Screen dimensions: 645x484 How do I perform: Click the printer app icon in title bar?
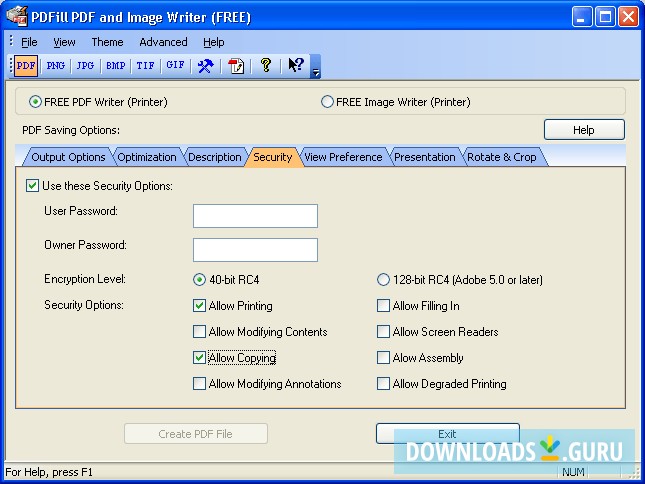16,16
